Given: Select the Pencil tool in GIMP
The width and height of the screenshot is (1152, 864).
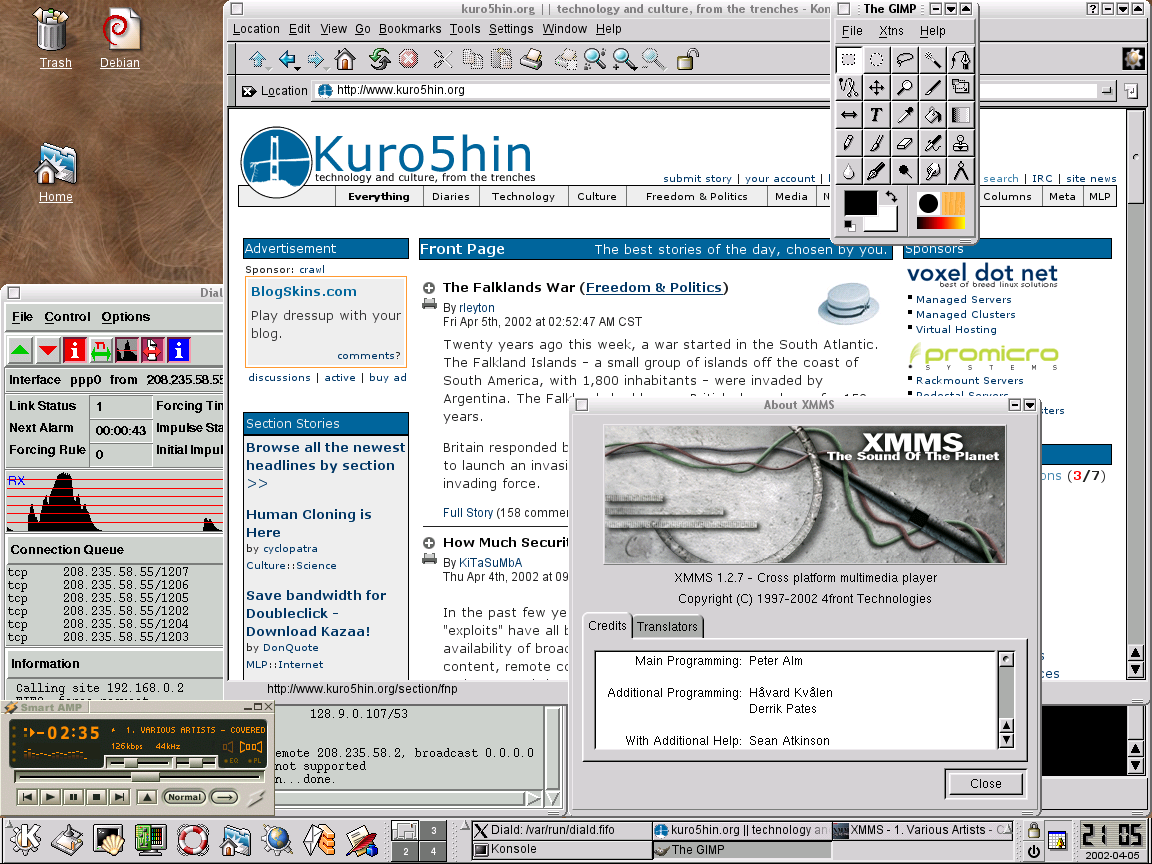Looking at the screenshot, I should [x=849, y=143].
